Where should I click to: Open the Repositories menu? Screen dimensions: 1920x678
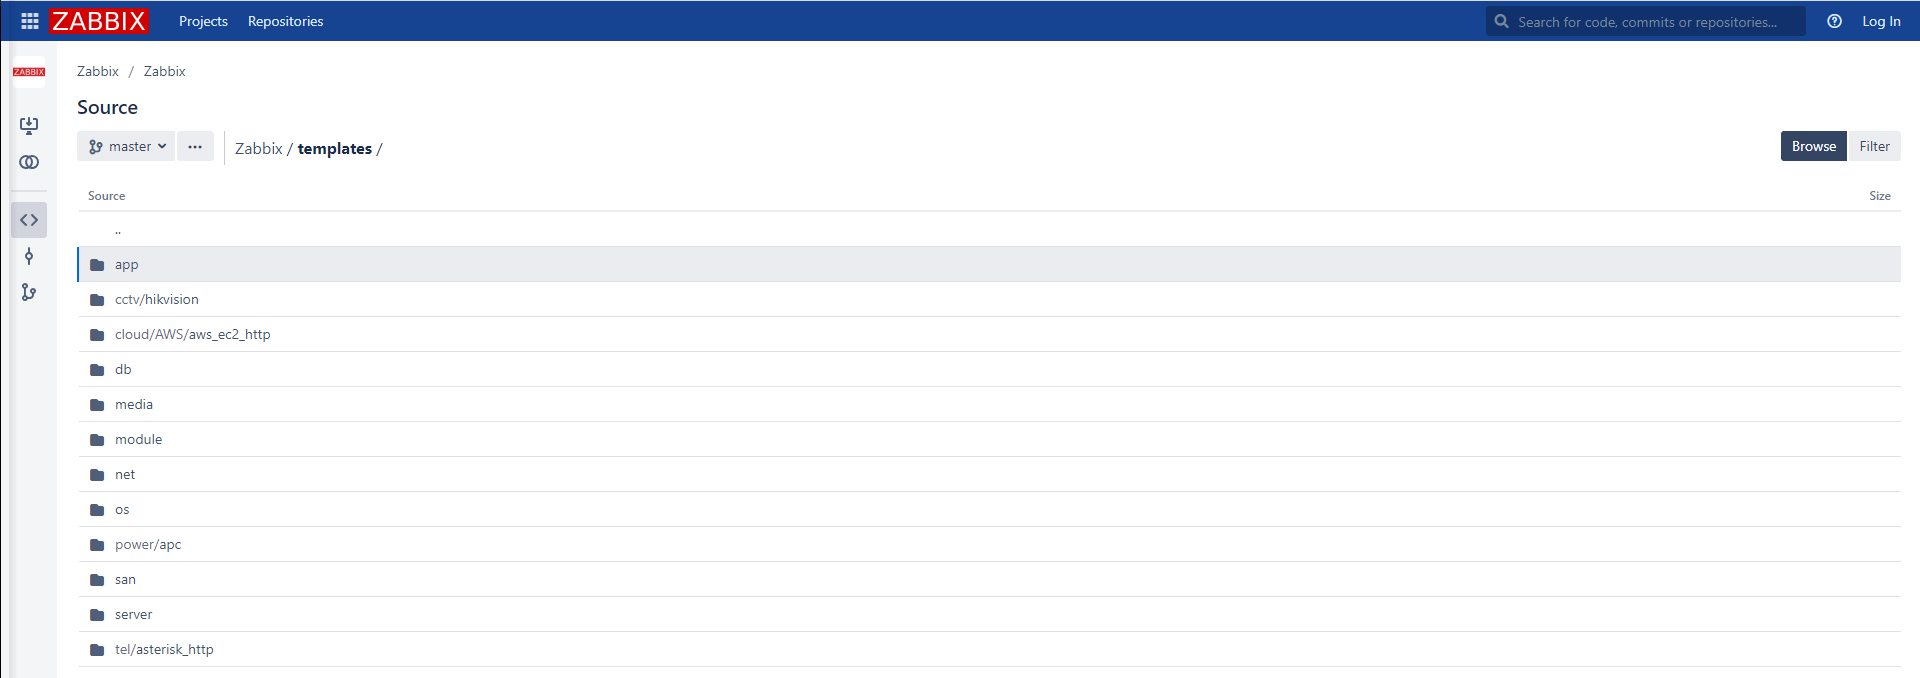[x=285, y=21]
